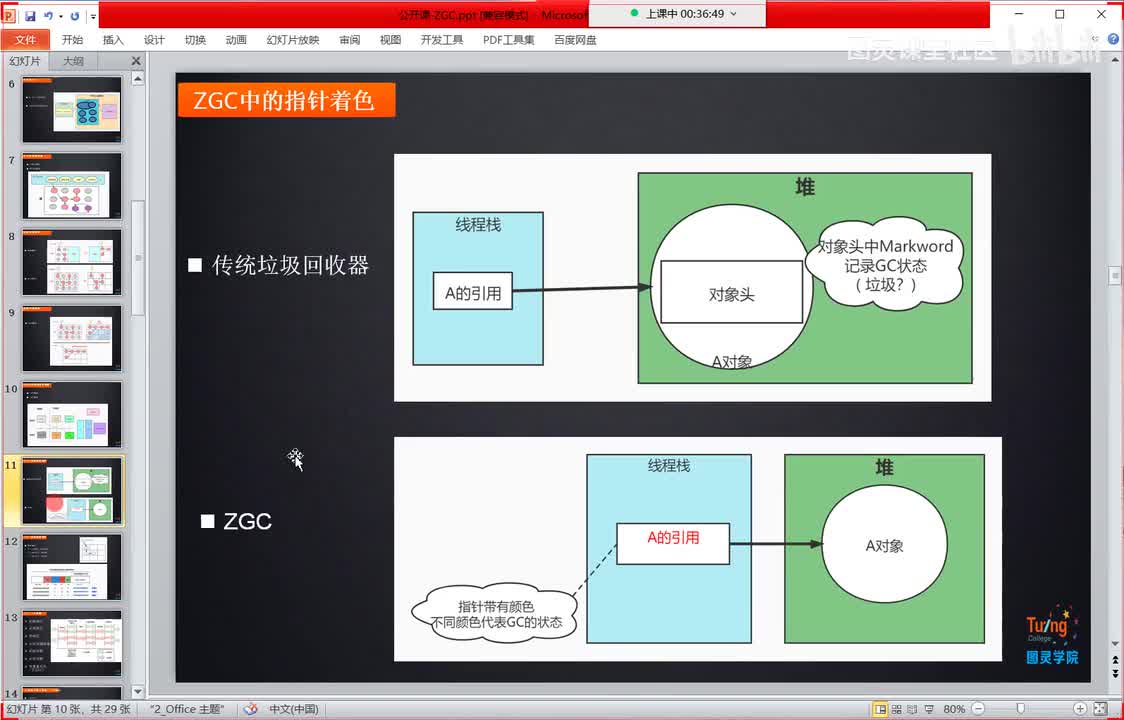Click the zoom slider handle
Viewport: 1124px width, 720px height.
click(x=1021, y=709)
